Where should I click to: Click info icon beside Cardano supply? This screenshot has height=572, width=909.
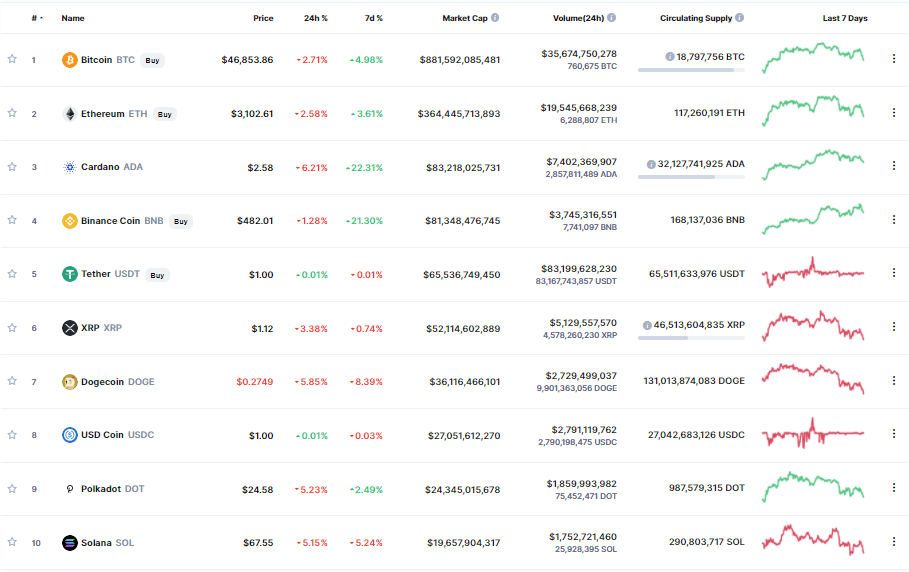(651, 165)
